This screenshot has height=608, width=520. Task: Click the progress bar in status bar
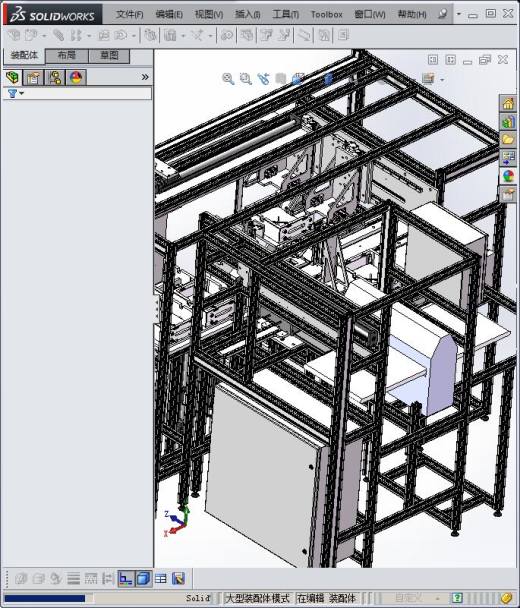(x=49, y=598)
